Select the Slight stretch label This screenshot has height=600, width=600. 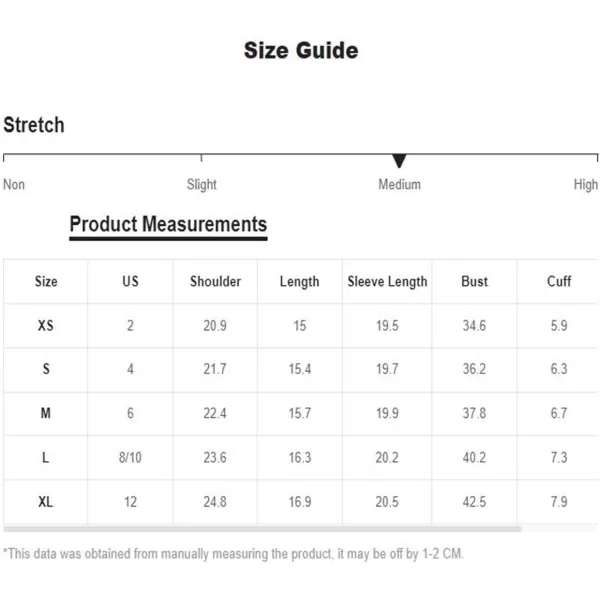click(202, 184)
